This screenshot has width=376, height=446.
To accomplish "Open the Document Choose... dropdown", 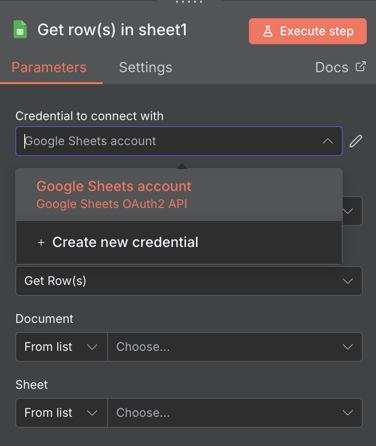I will [235, 347].
